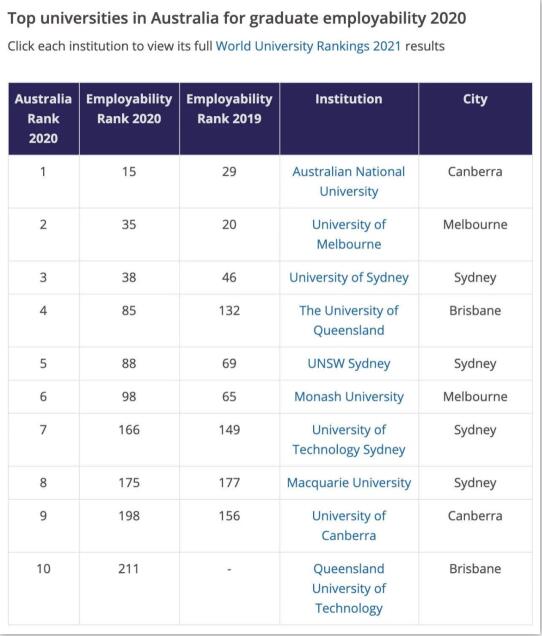Select the page title about graduate employability
The height and width of the screenshot is (636, 542).
click(237, 19)
